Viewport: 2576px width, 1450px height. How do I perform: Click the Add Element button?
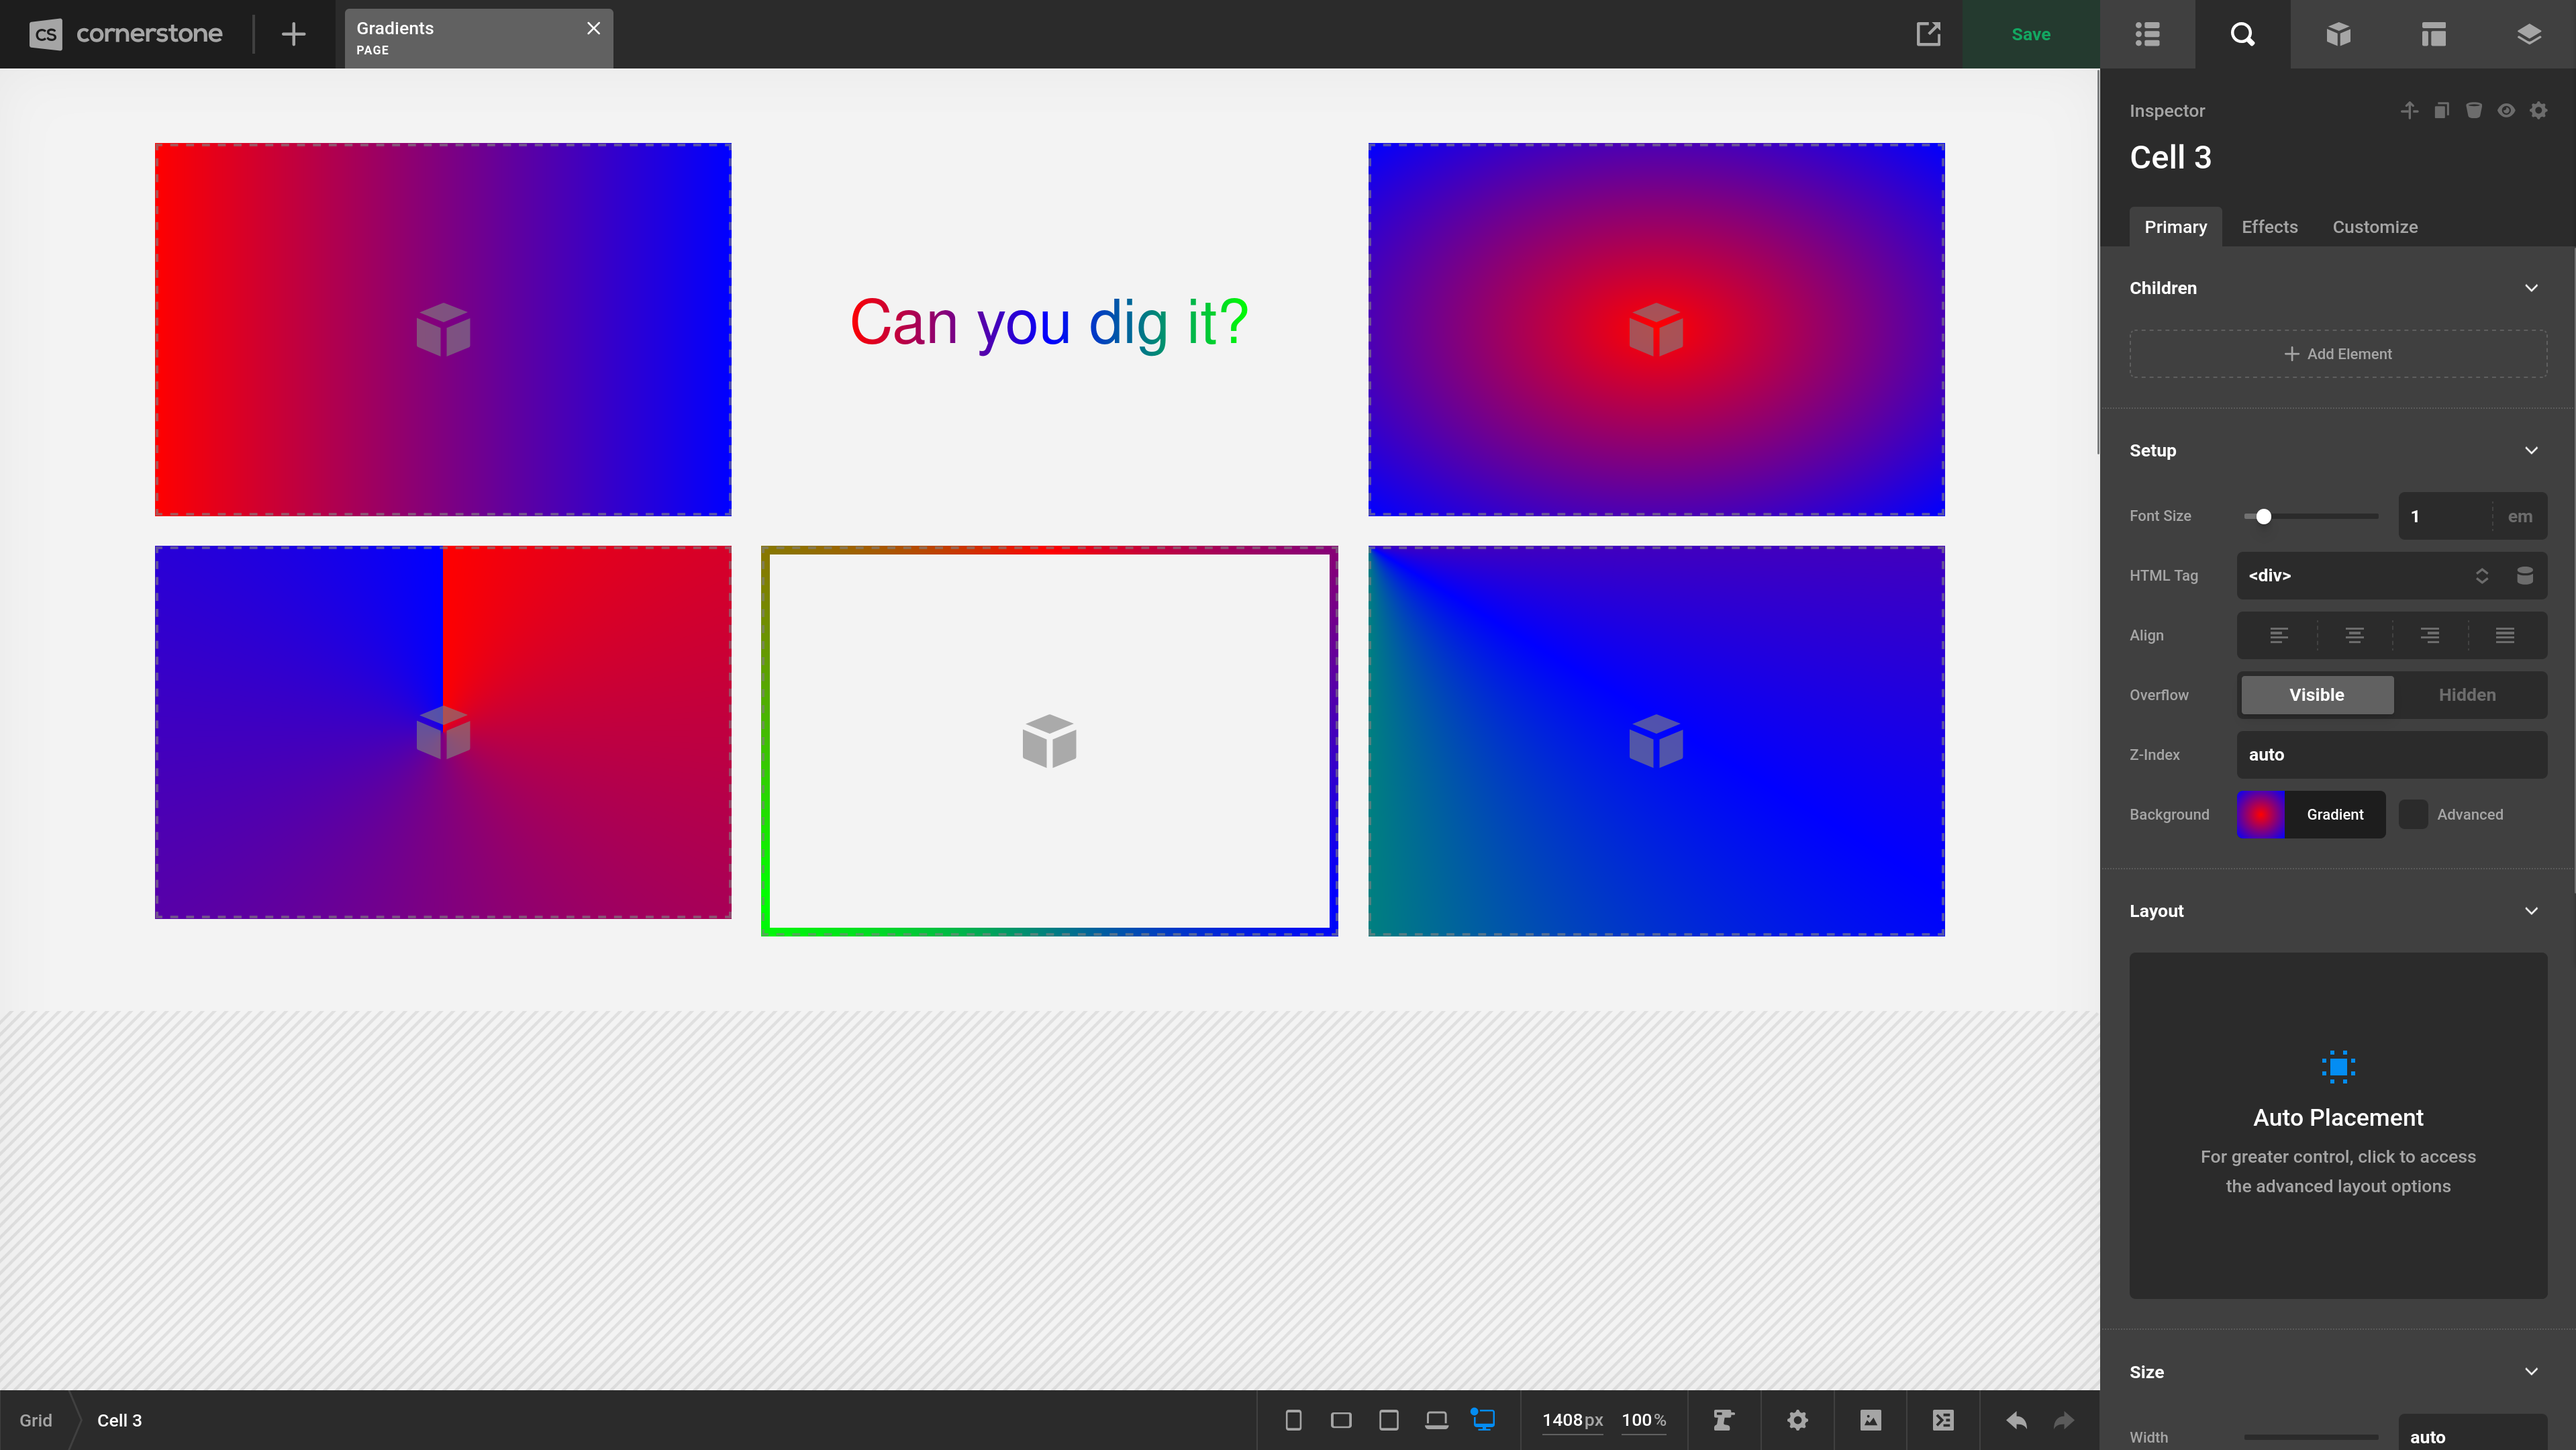click(2338, 353)
